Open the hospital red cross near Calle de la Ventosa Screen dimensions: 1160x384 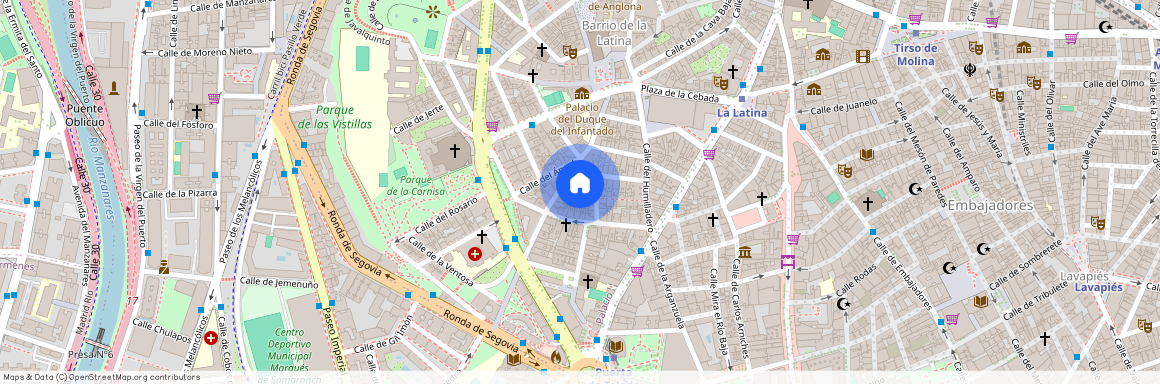coord(475,254)
